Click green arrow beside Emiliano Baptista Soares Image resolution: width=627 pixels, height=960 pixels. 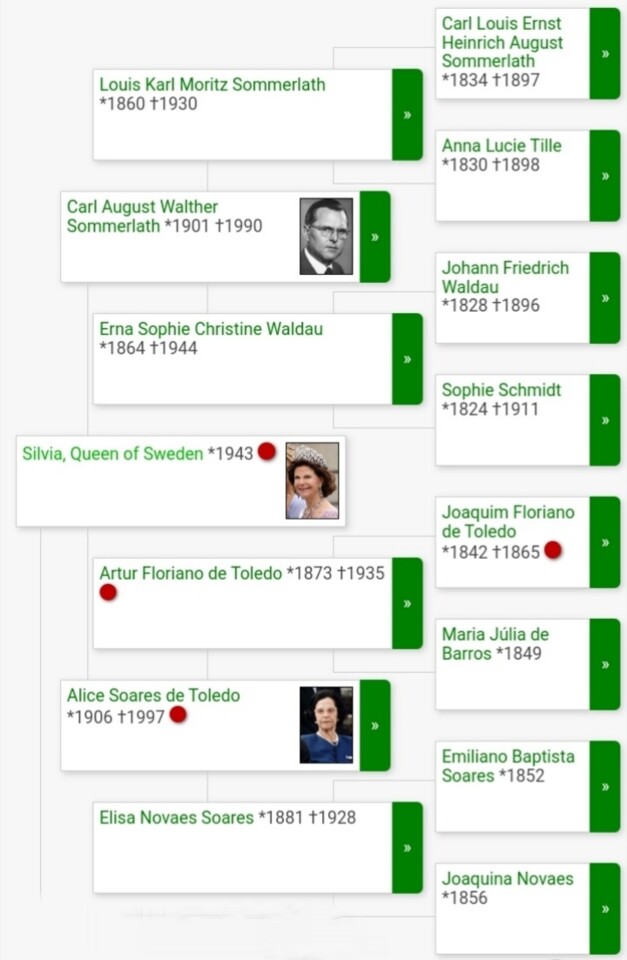click(x=605, y=787)
